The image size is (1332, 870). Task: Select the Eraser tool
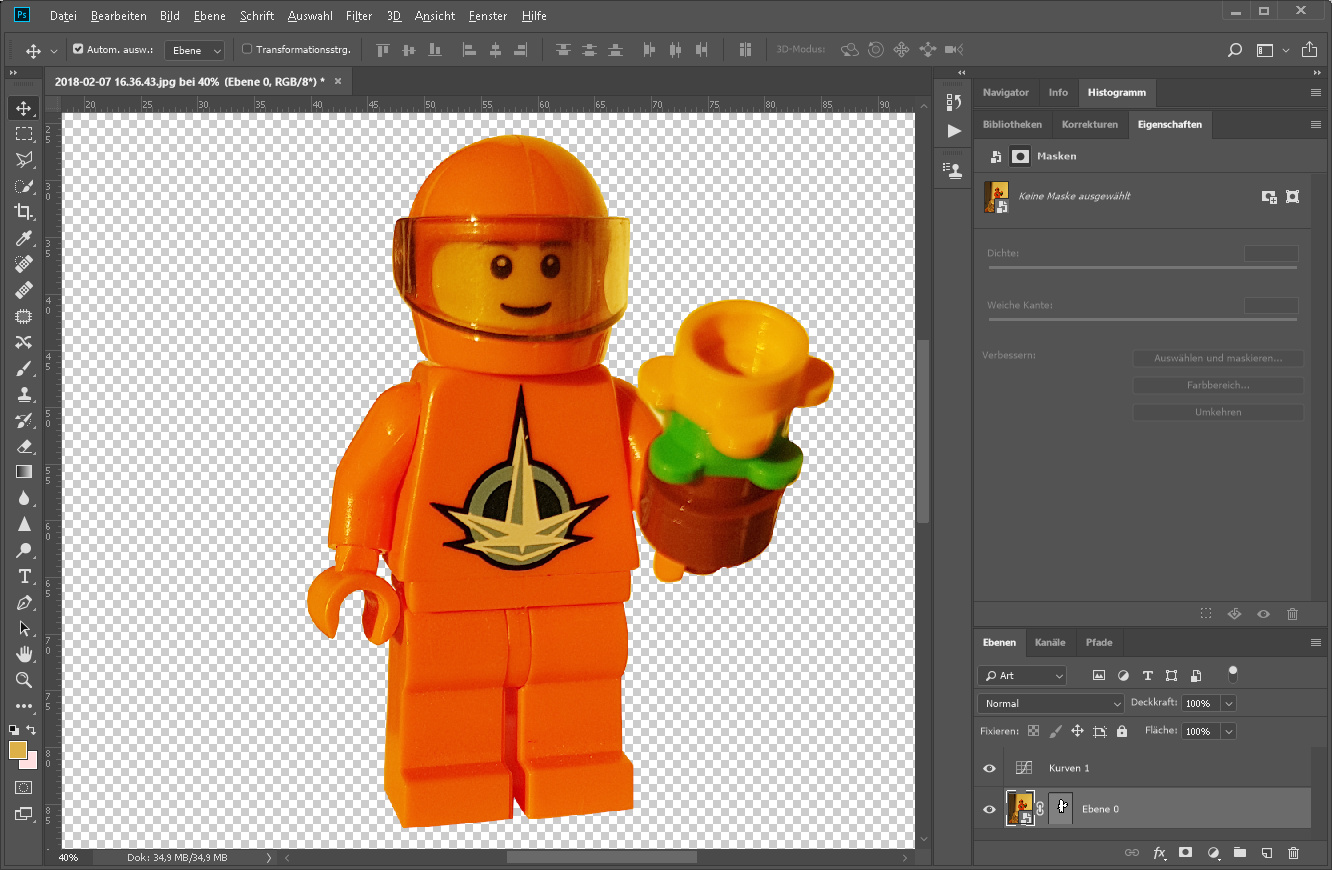[24, 446]
